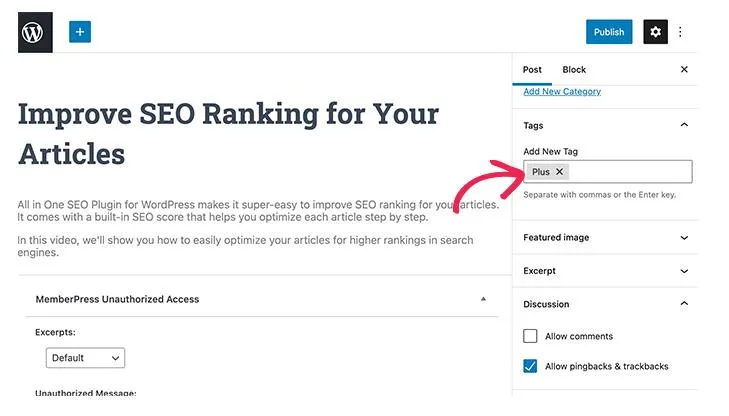This screenshot has height=416, width=729.
Task: Open the block inserter plus button
Action: (80, 32)
